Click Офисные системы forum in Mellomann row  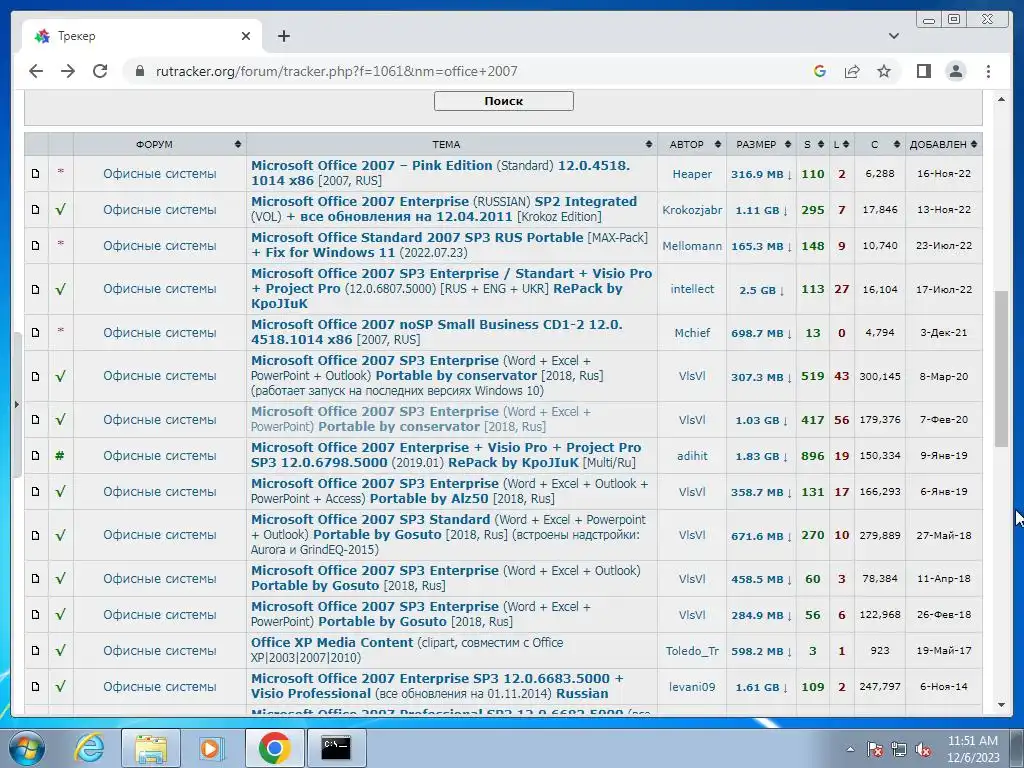(159, 246)
